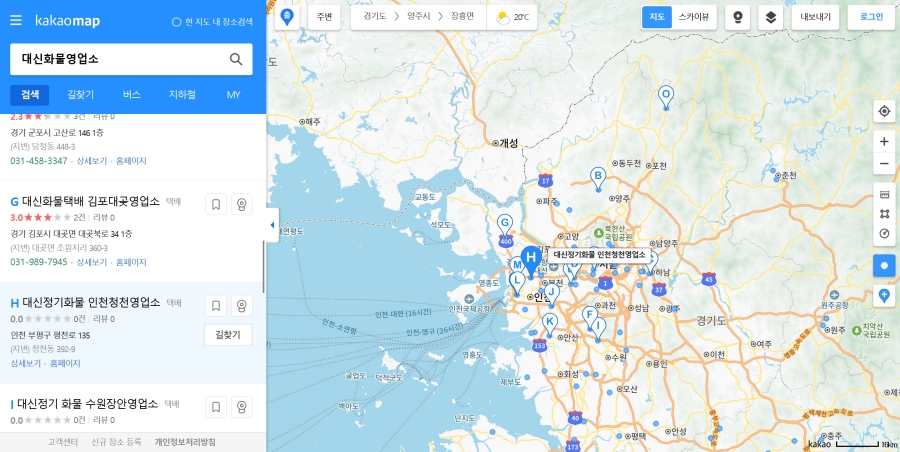Open map layers icon
Viewport: 900px width, 452px height.
[771, 17]
